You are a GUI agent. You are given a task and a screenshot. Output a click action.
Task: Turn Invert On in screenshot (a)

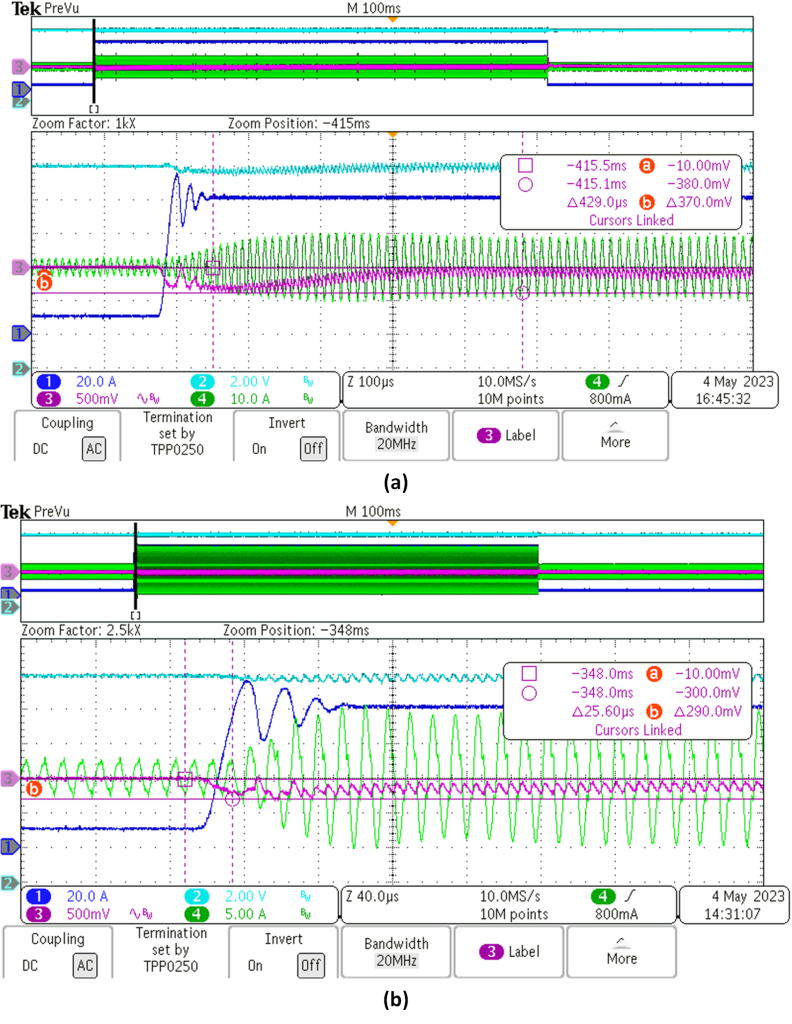[259, 449]
